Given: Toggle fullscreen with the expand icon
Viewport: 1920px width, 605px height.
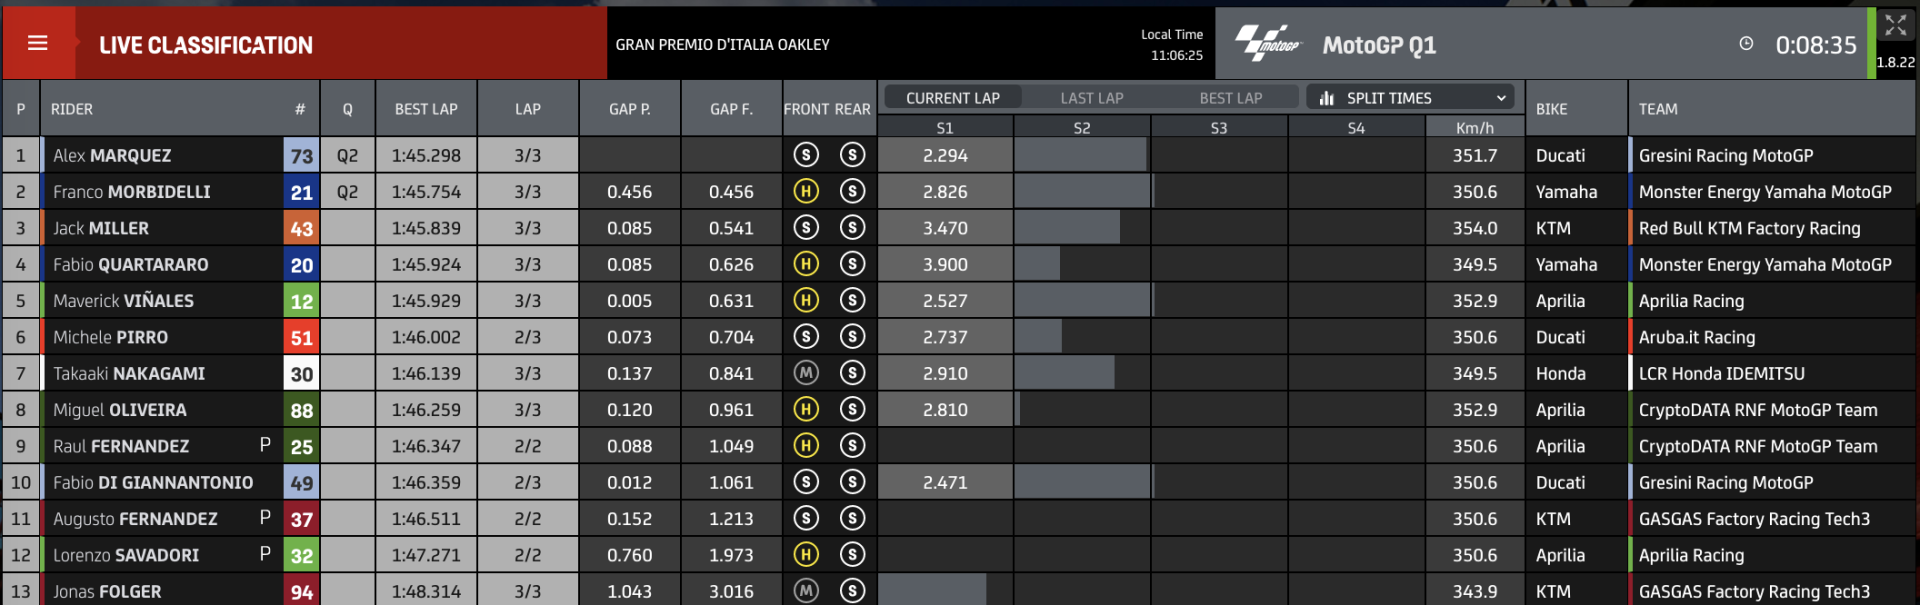Looking at the screenshot, I should point(1896,26).
